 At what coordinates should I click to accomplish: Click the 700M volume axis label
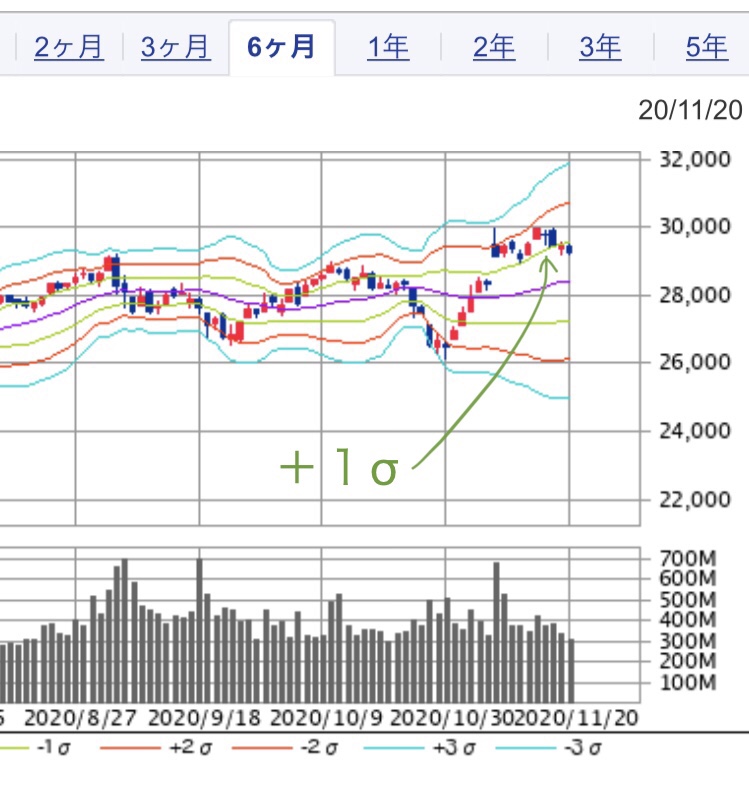[688, 558]
